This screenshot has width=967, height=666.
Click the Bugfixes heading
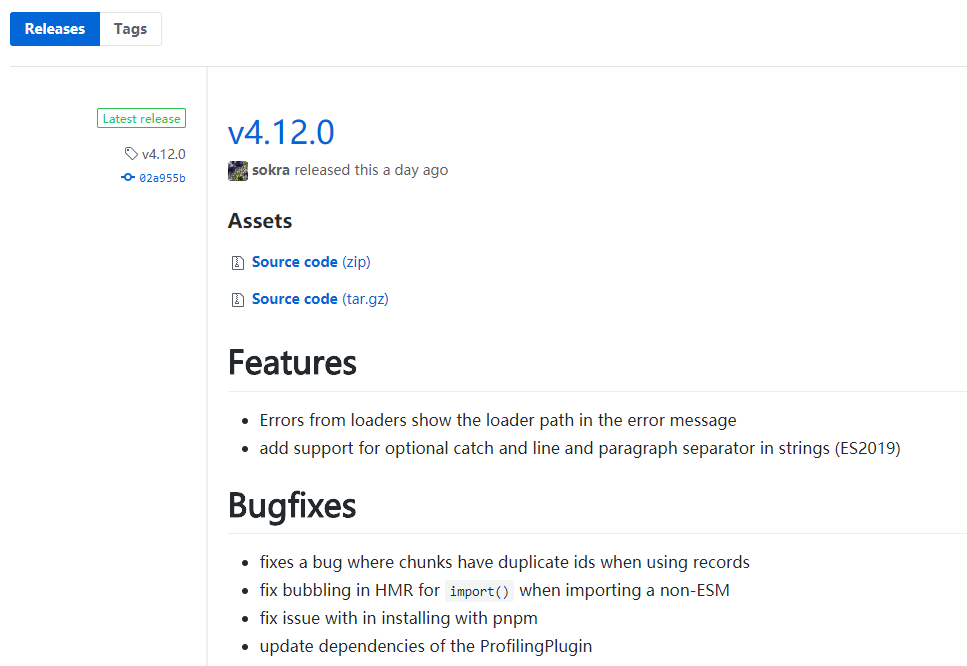292,506
